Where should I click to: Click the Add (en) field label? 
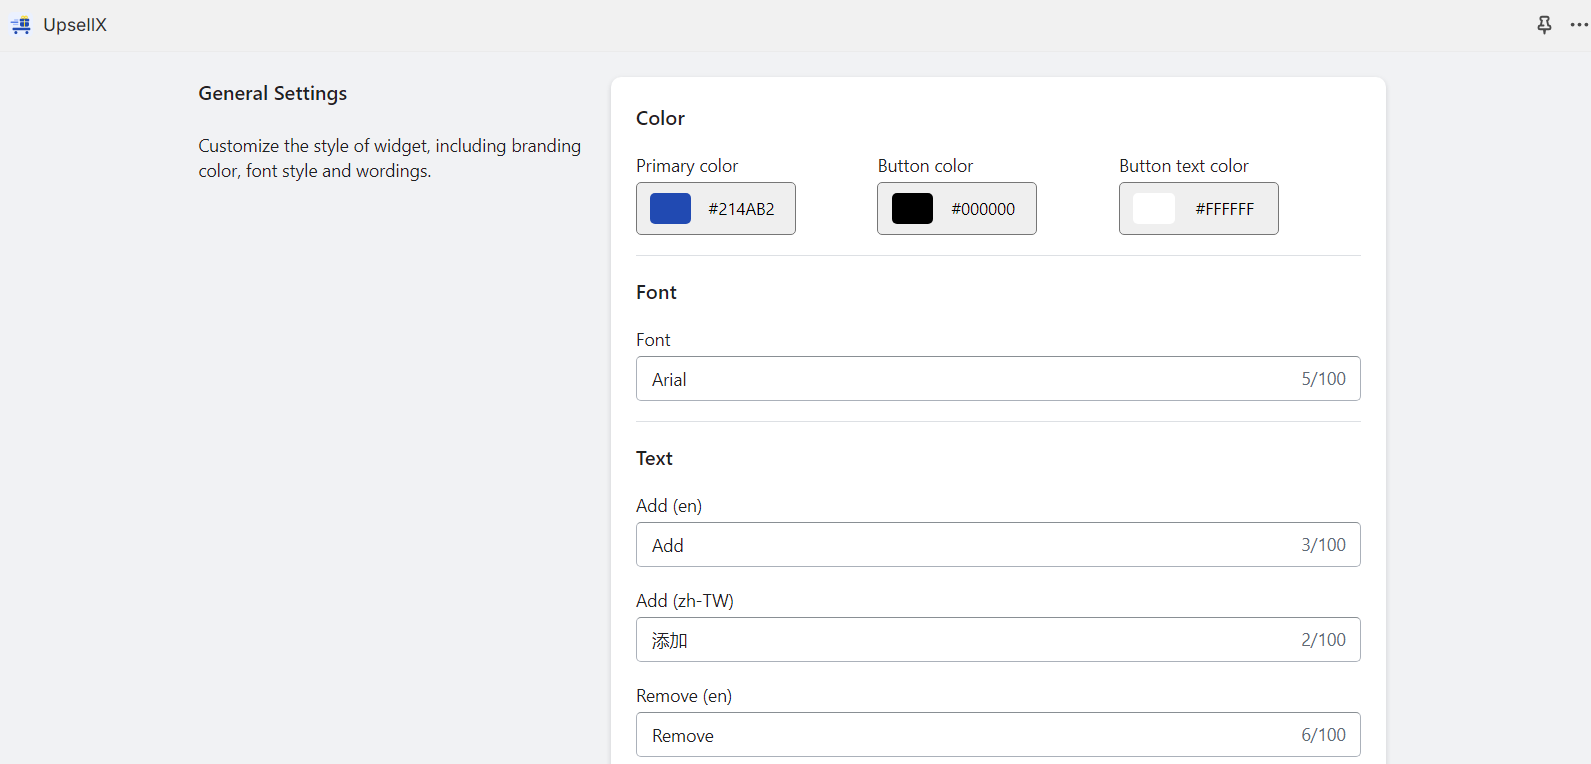click(x=669, y=506)
